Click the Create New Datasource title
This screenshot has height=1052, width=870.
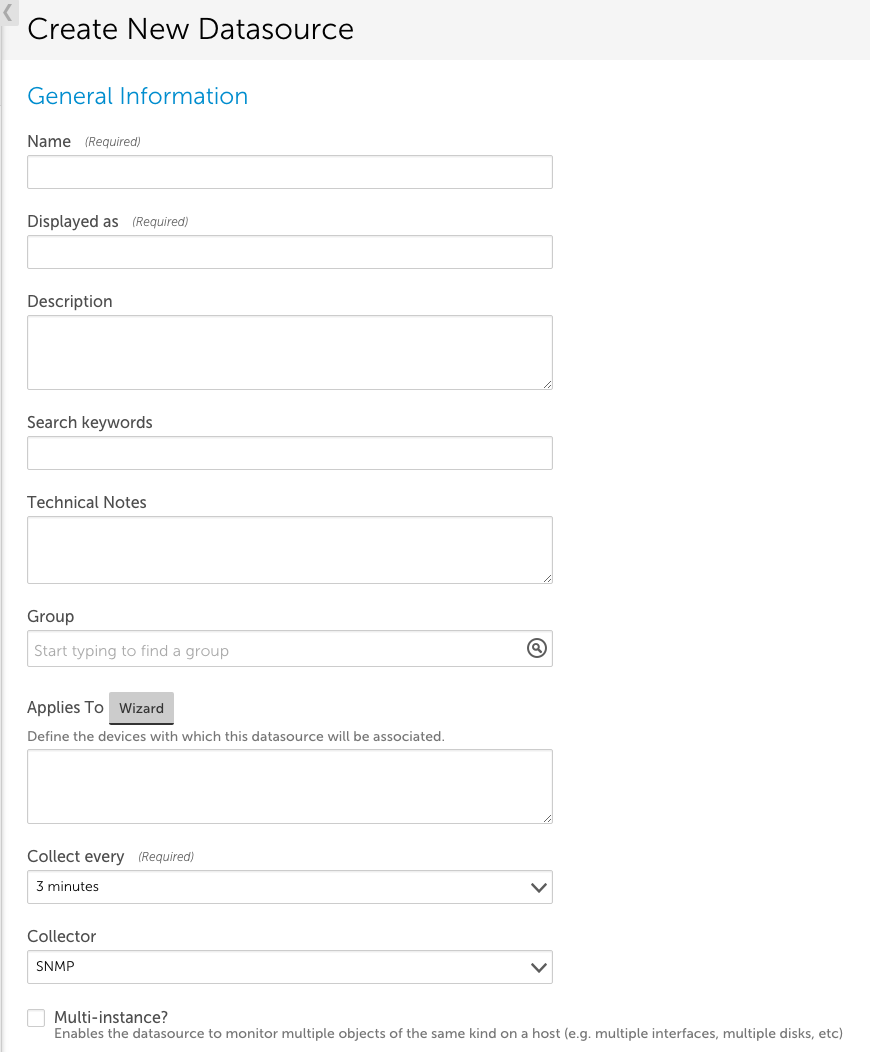[x=190, y=29]
